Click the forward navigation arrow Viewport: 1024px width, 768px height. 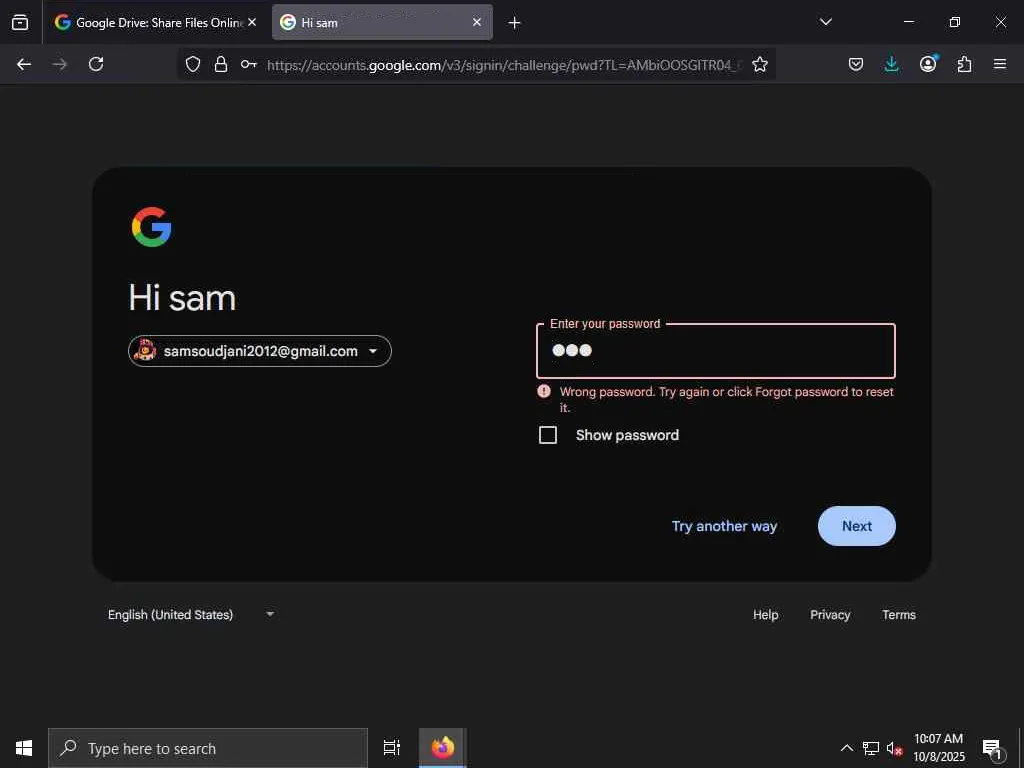coord(60,64)
